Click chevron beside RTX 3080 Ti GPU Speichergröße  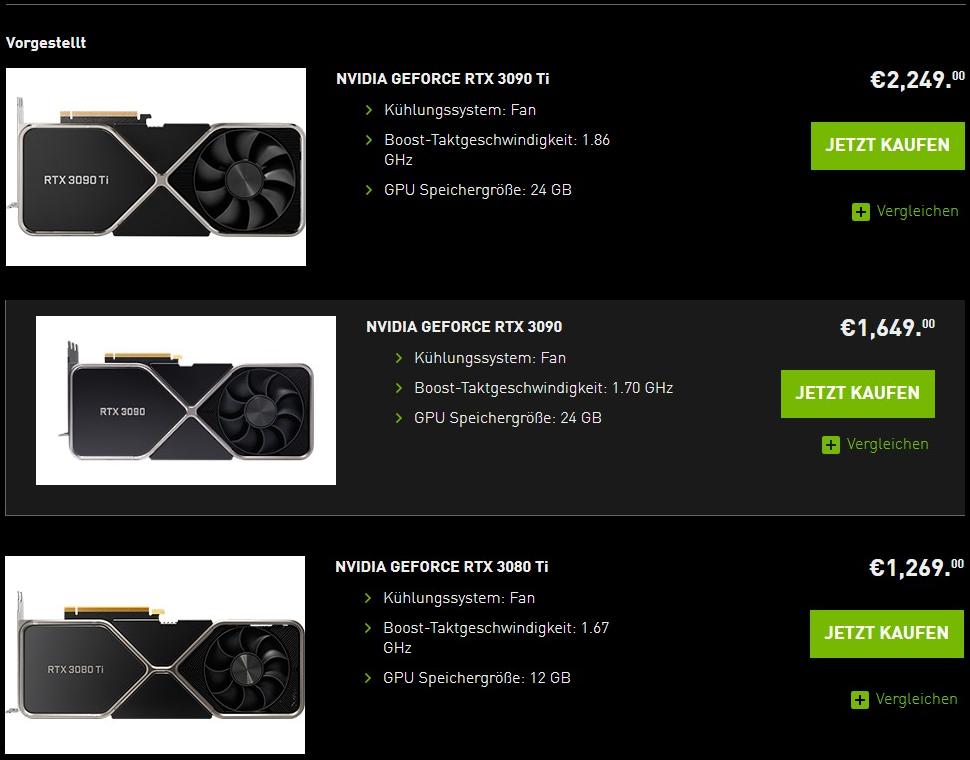pos(368,678)
